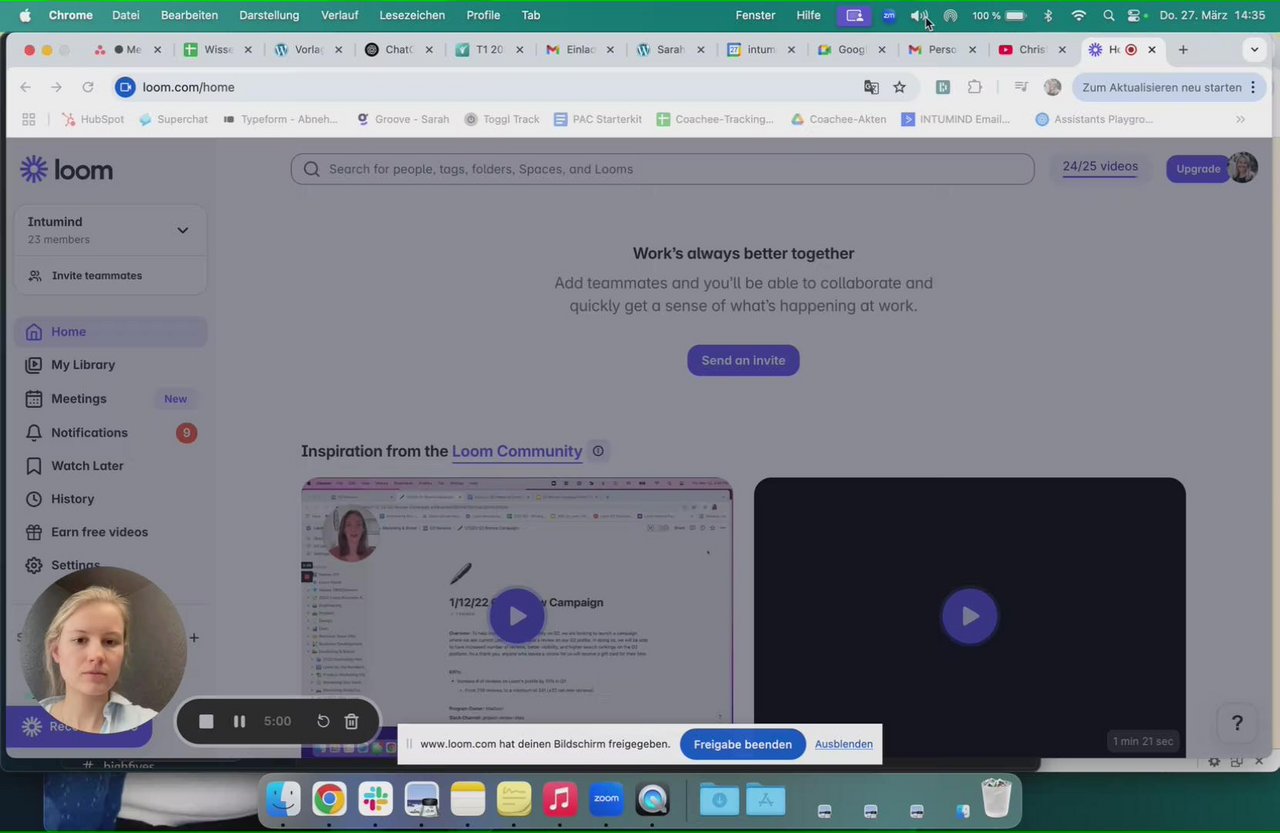Open the PAC Starterkit bookmark
The image size is (1280, 833).
pos(598,119)
